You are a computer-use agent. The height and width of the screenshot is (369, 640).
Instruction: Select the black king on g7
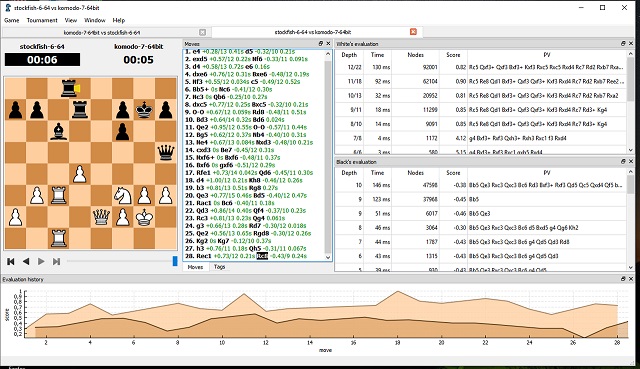tap(144, 109)
